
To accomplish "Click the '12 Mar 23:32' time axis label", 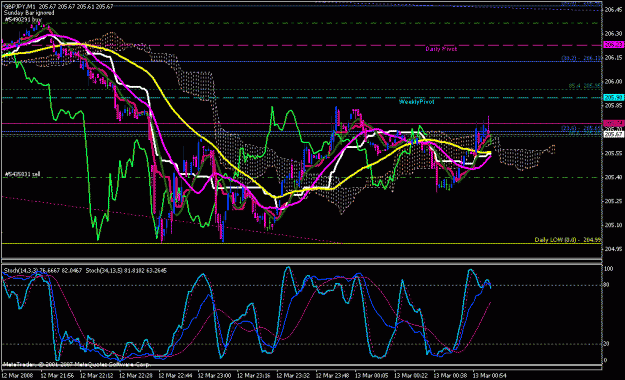I will [x=293, y=376].
